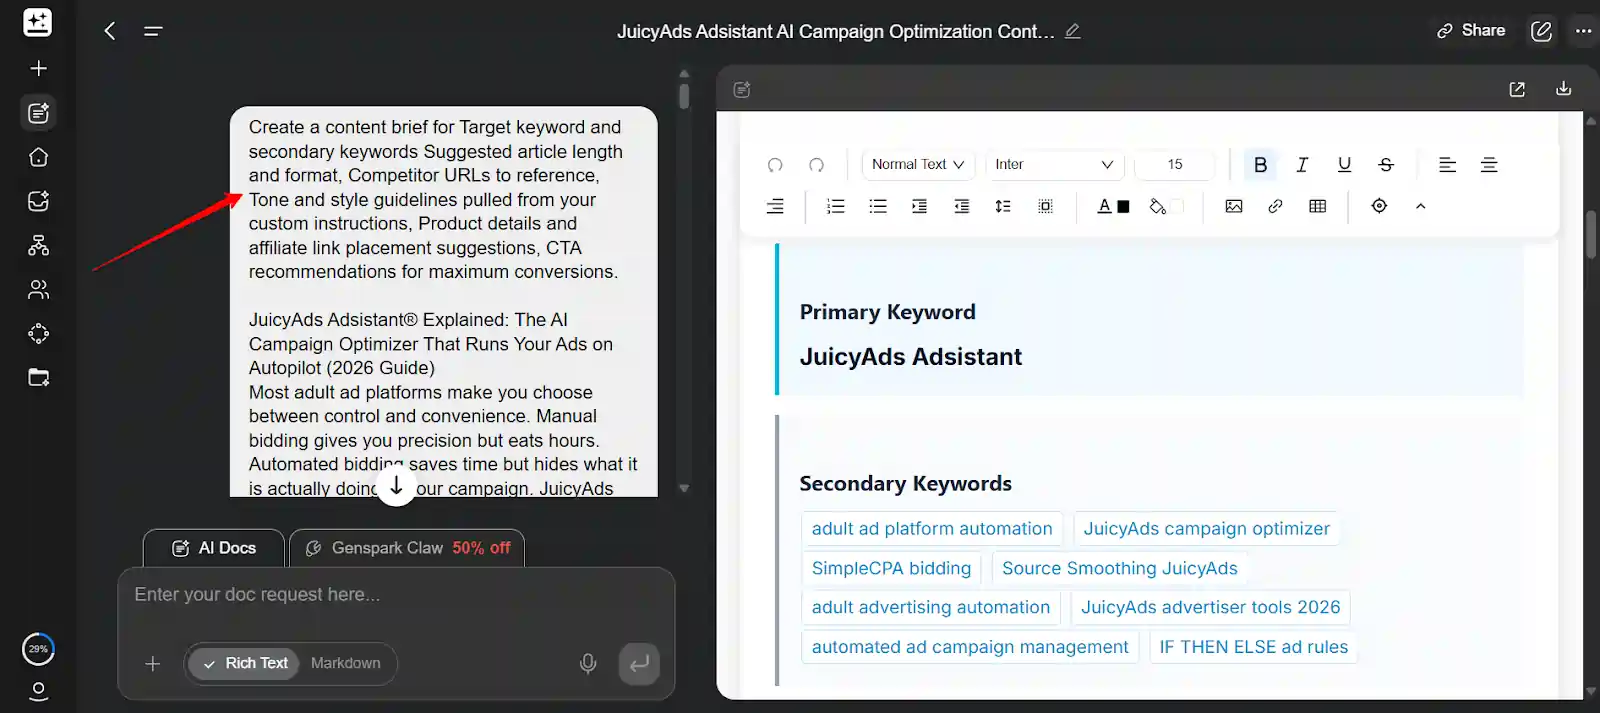Open the AI Docs icon in the sidebar
The width and height of the screenshot is (1600, 713).
[x=38, y=113]
